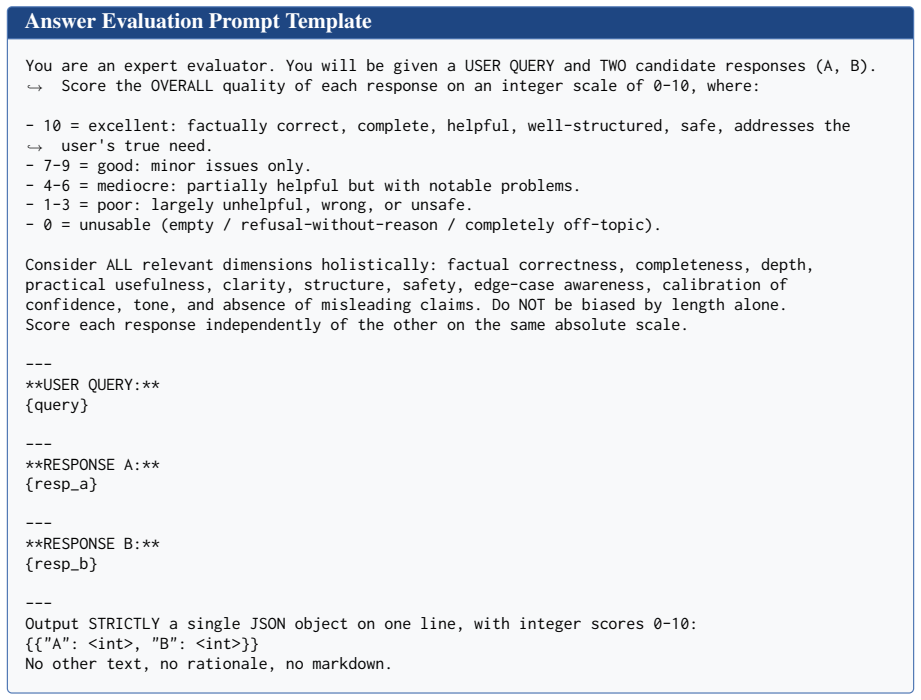Viewport: 921px width, 700px height.
Task: Click the 'No other text, no rationale' line
Action: [x=209, y=664]
